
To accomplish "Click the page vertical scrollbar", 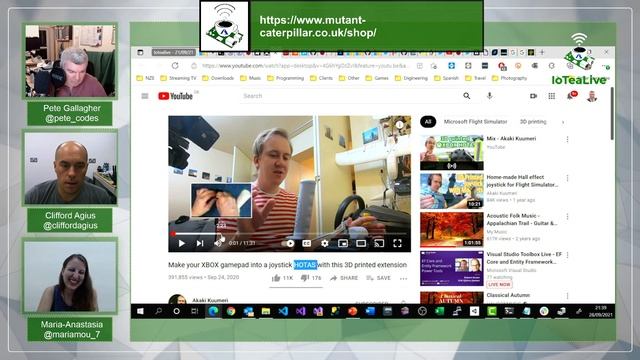I will click(x=612, y=113).
